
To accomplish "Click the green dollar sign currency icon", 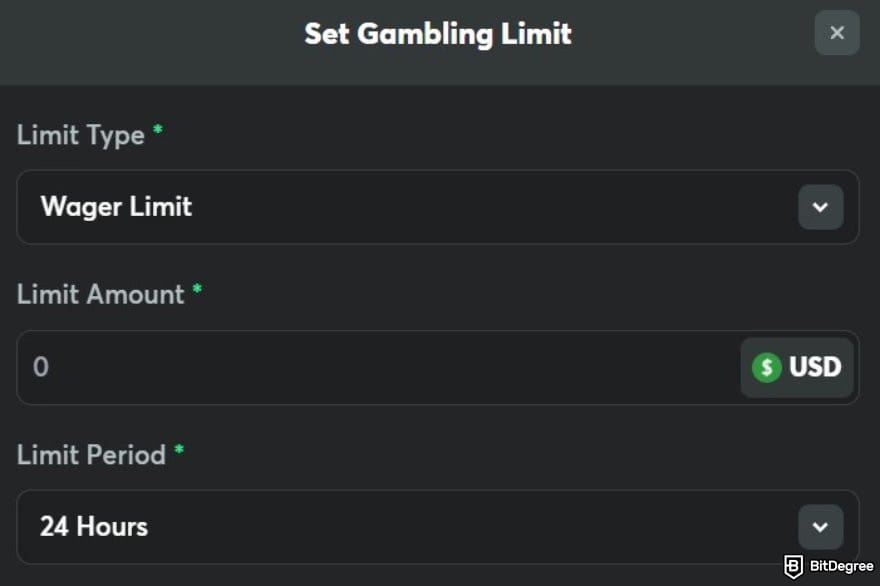I will click(766, 368).
